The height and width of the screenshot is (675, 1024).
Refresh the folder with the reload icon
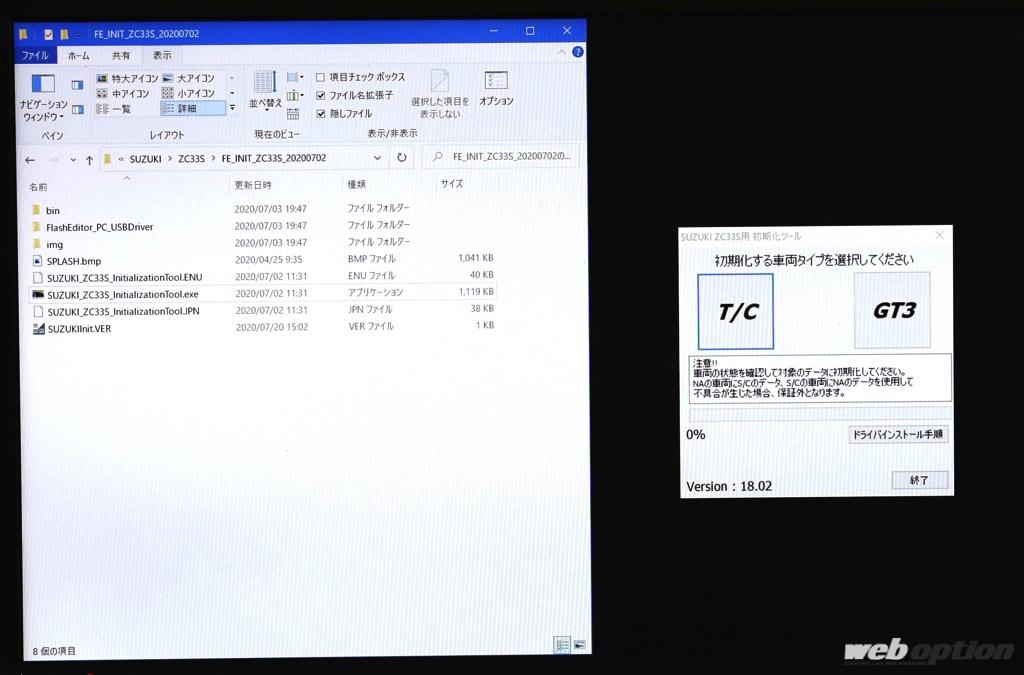402,158
